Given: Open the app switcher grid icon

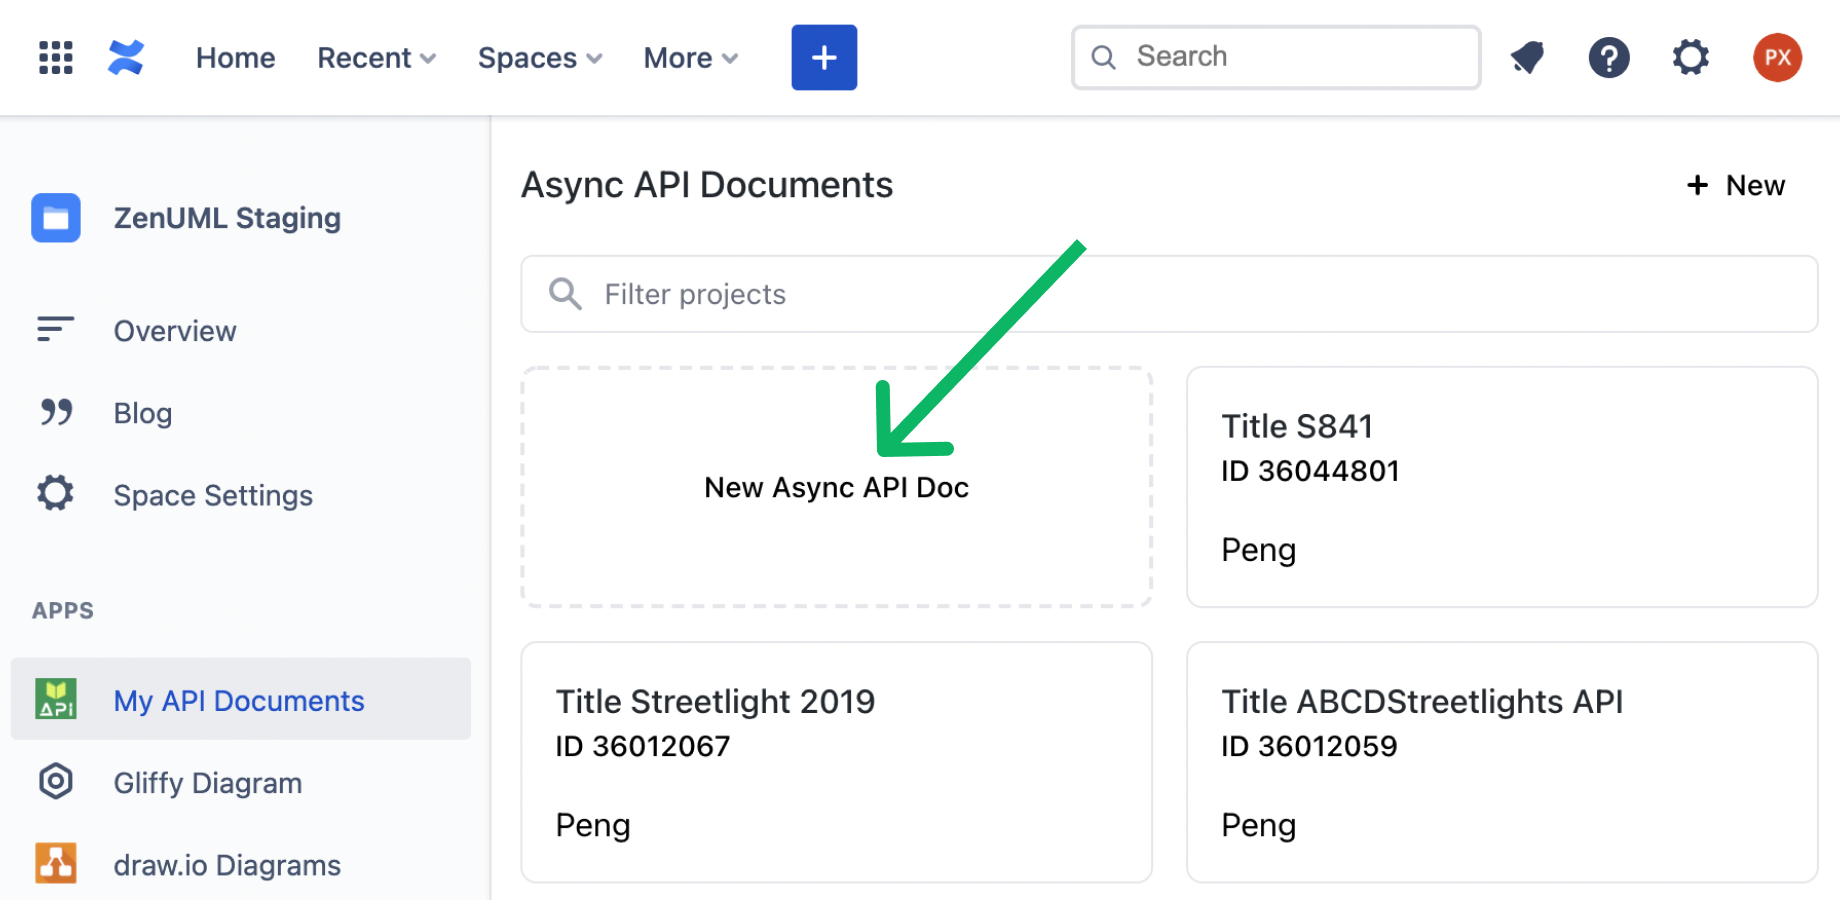Looking at the screenshot, I should click(x=56, y=58).
